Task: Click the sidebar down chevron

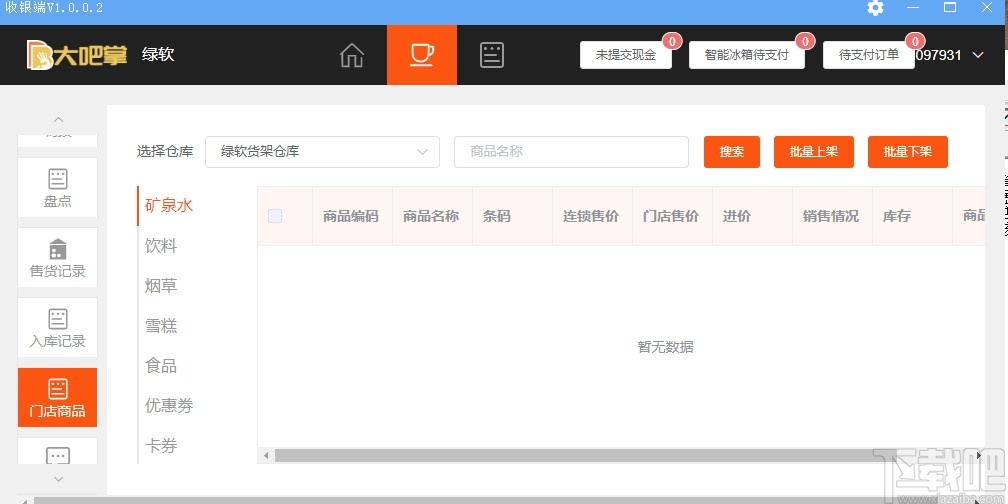Action: click(x=58, y=479)
